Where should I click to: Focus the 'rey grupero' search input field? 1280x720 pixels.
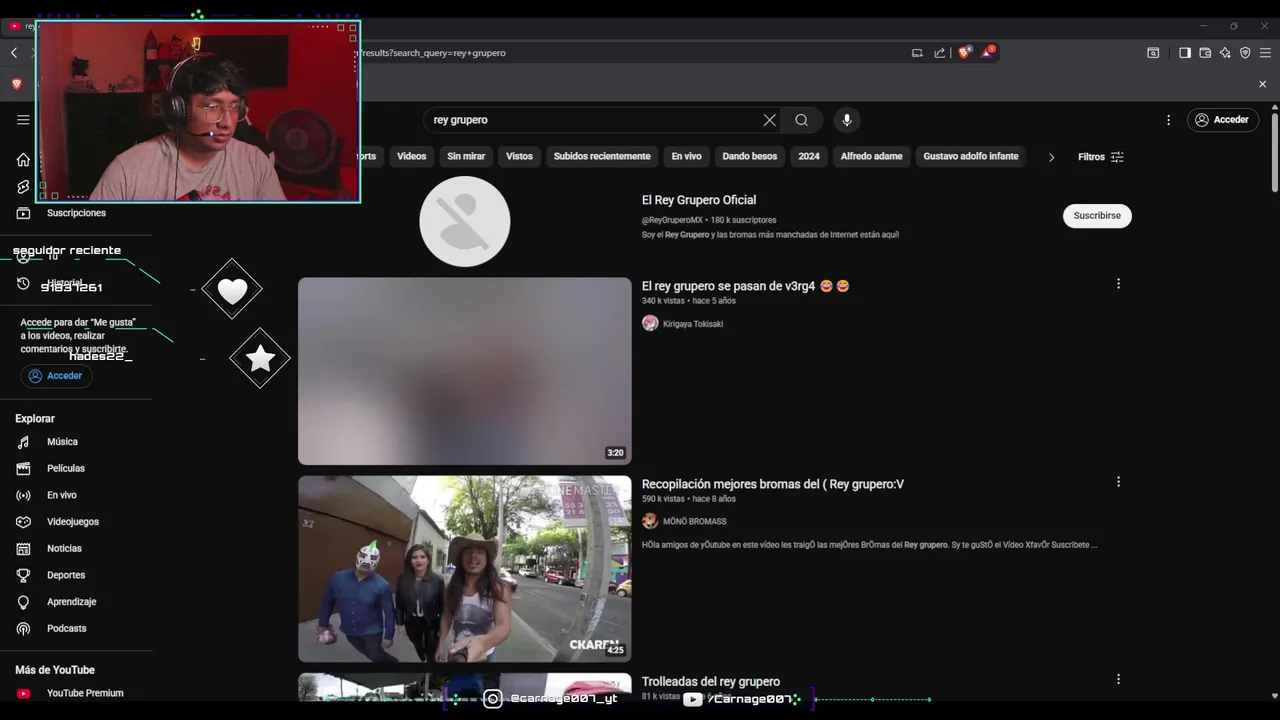tap(594, 120)
